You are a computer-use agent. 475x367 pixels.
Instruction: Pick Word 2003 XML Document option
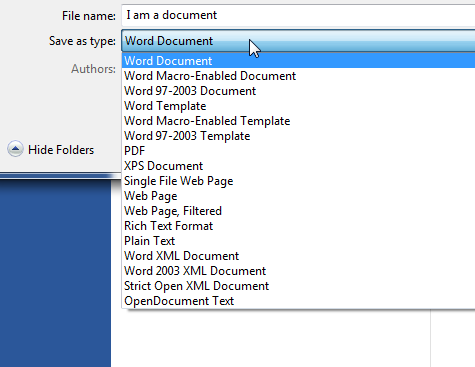click(299, 271)
